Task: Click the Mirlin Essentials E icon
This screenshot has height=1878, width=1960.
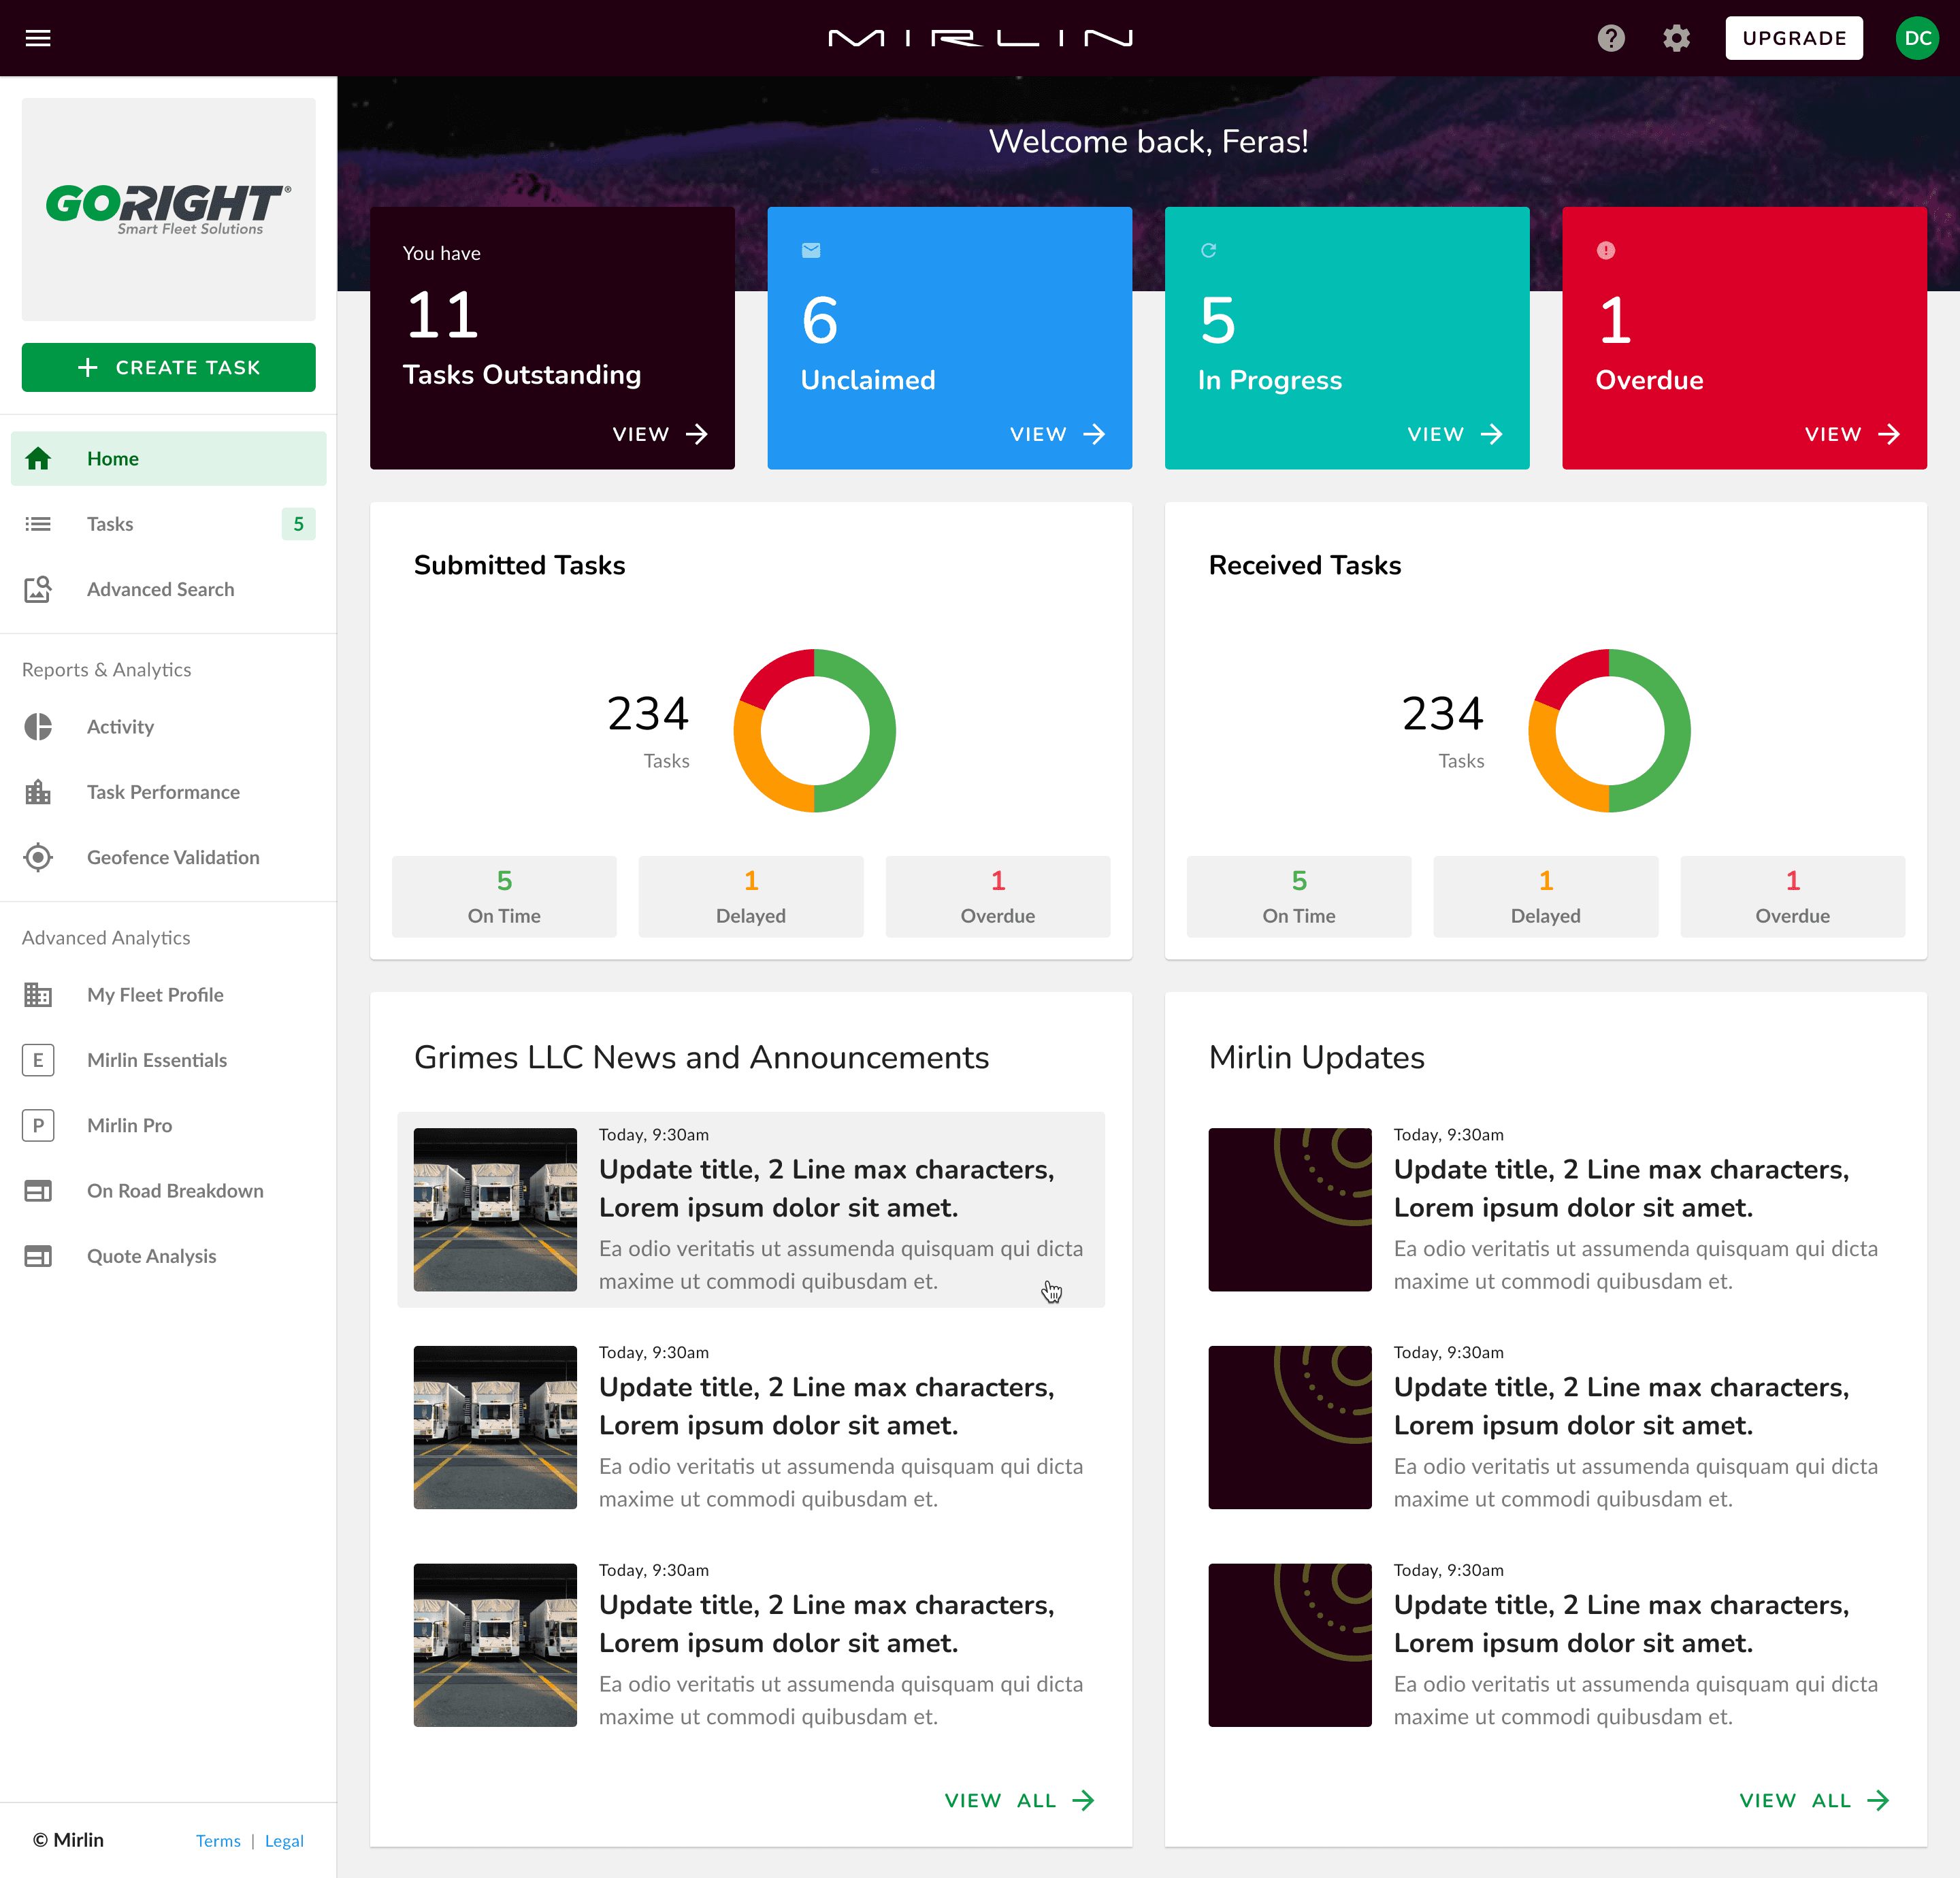Action: point(38,1060)
